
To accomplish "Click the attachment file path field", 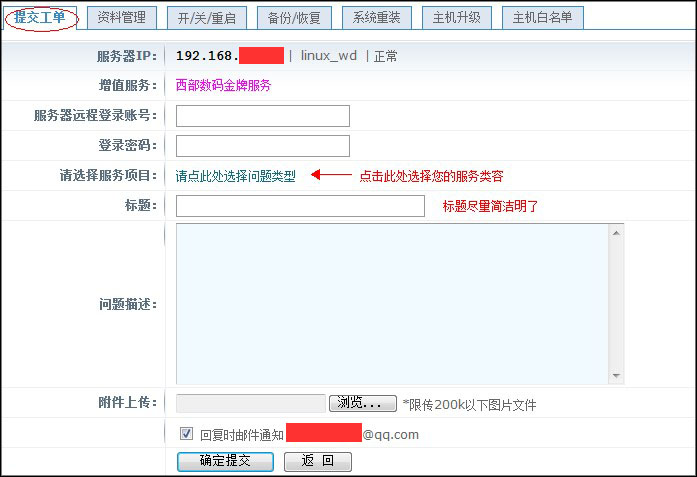I will 250,403.
